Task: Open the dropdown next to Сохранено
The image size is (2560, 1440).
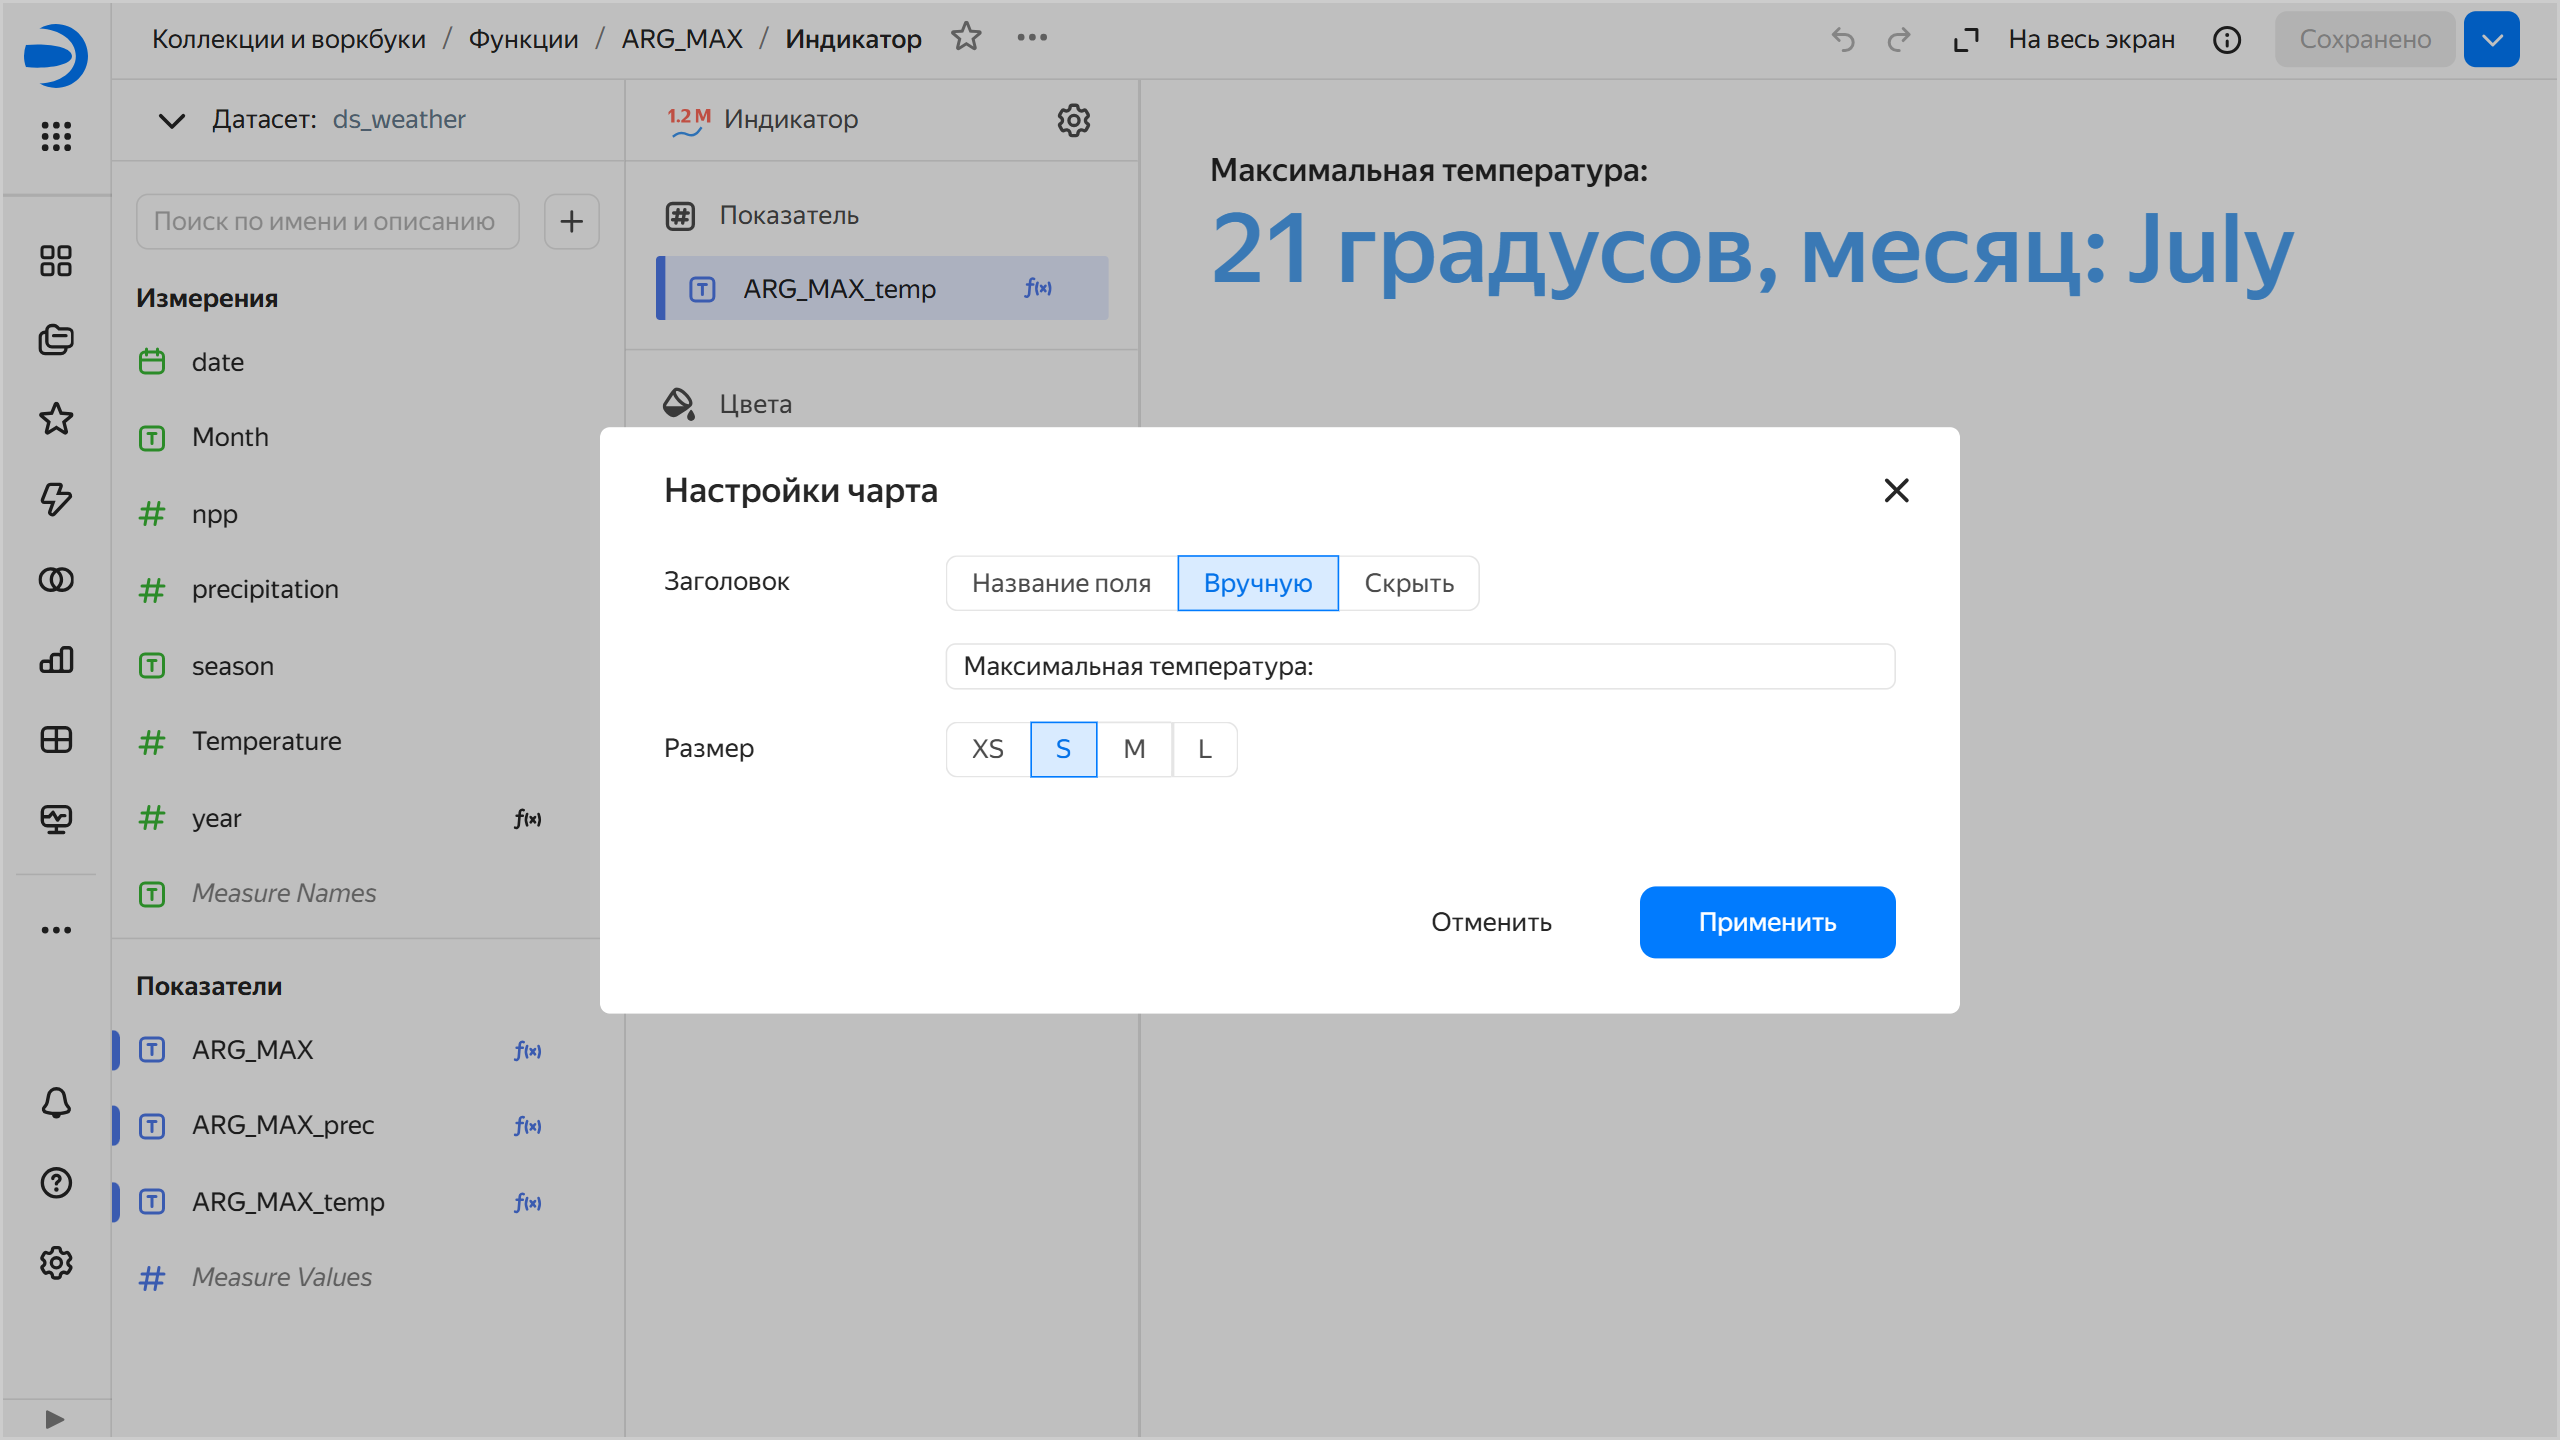Action: pyautogui.click(x=2492, y=39)
